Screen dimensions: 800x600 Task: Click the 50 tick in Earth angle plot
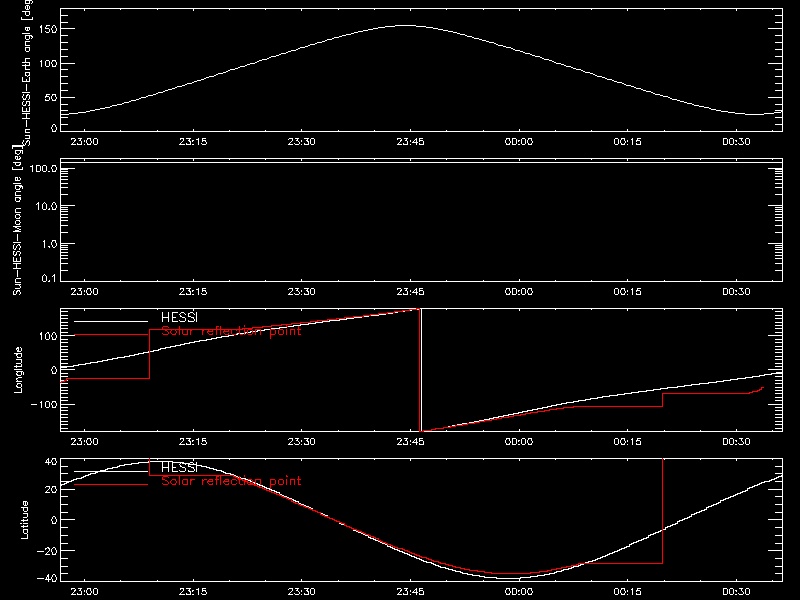click(51, 97)
